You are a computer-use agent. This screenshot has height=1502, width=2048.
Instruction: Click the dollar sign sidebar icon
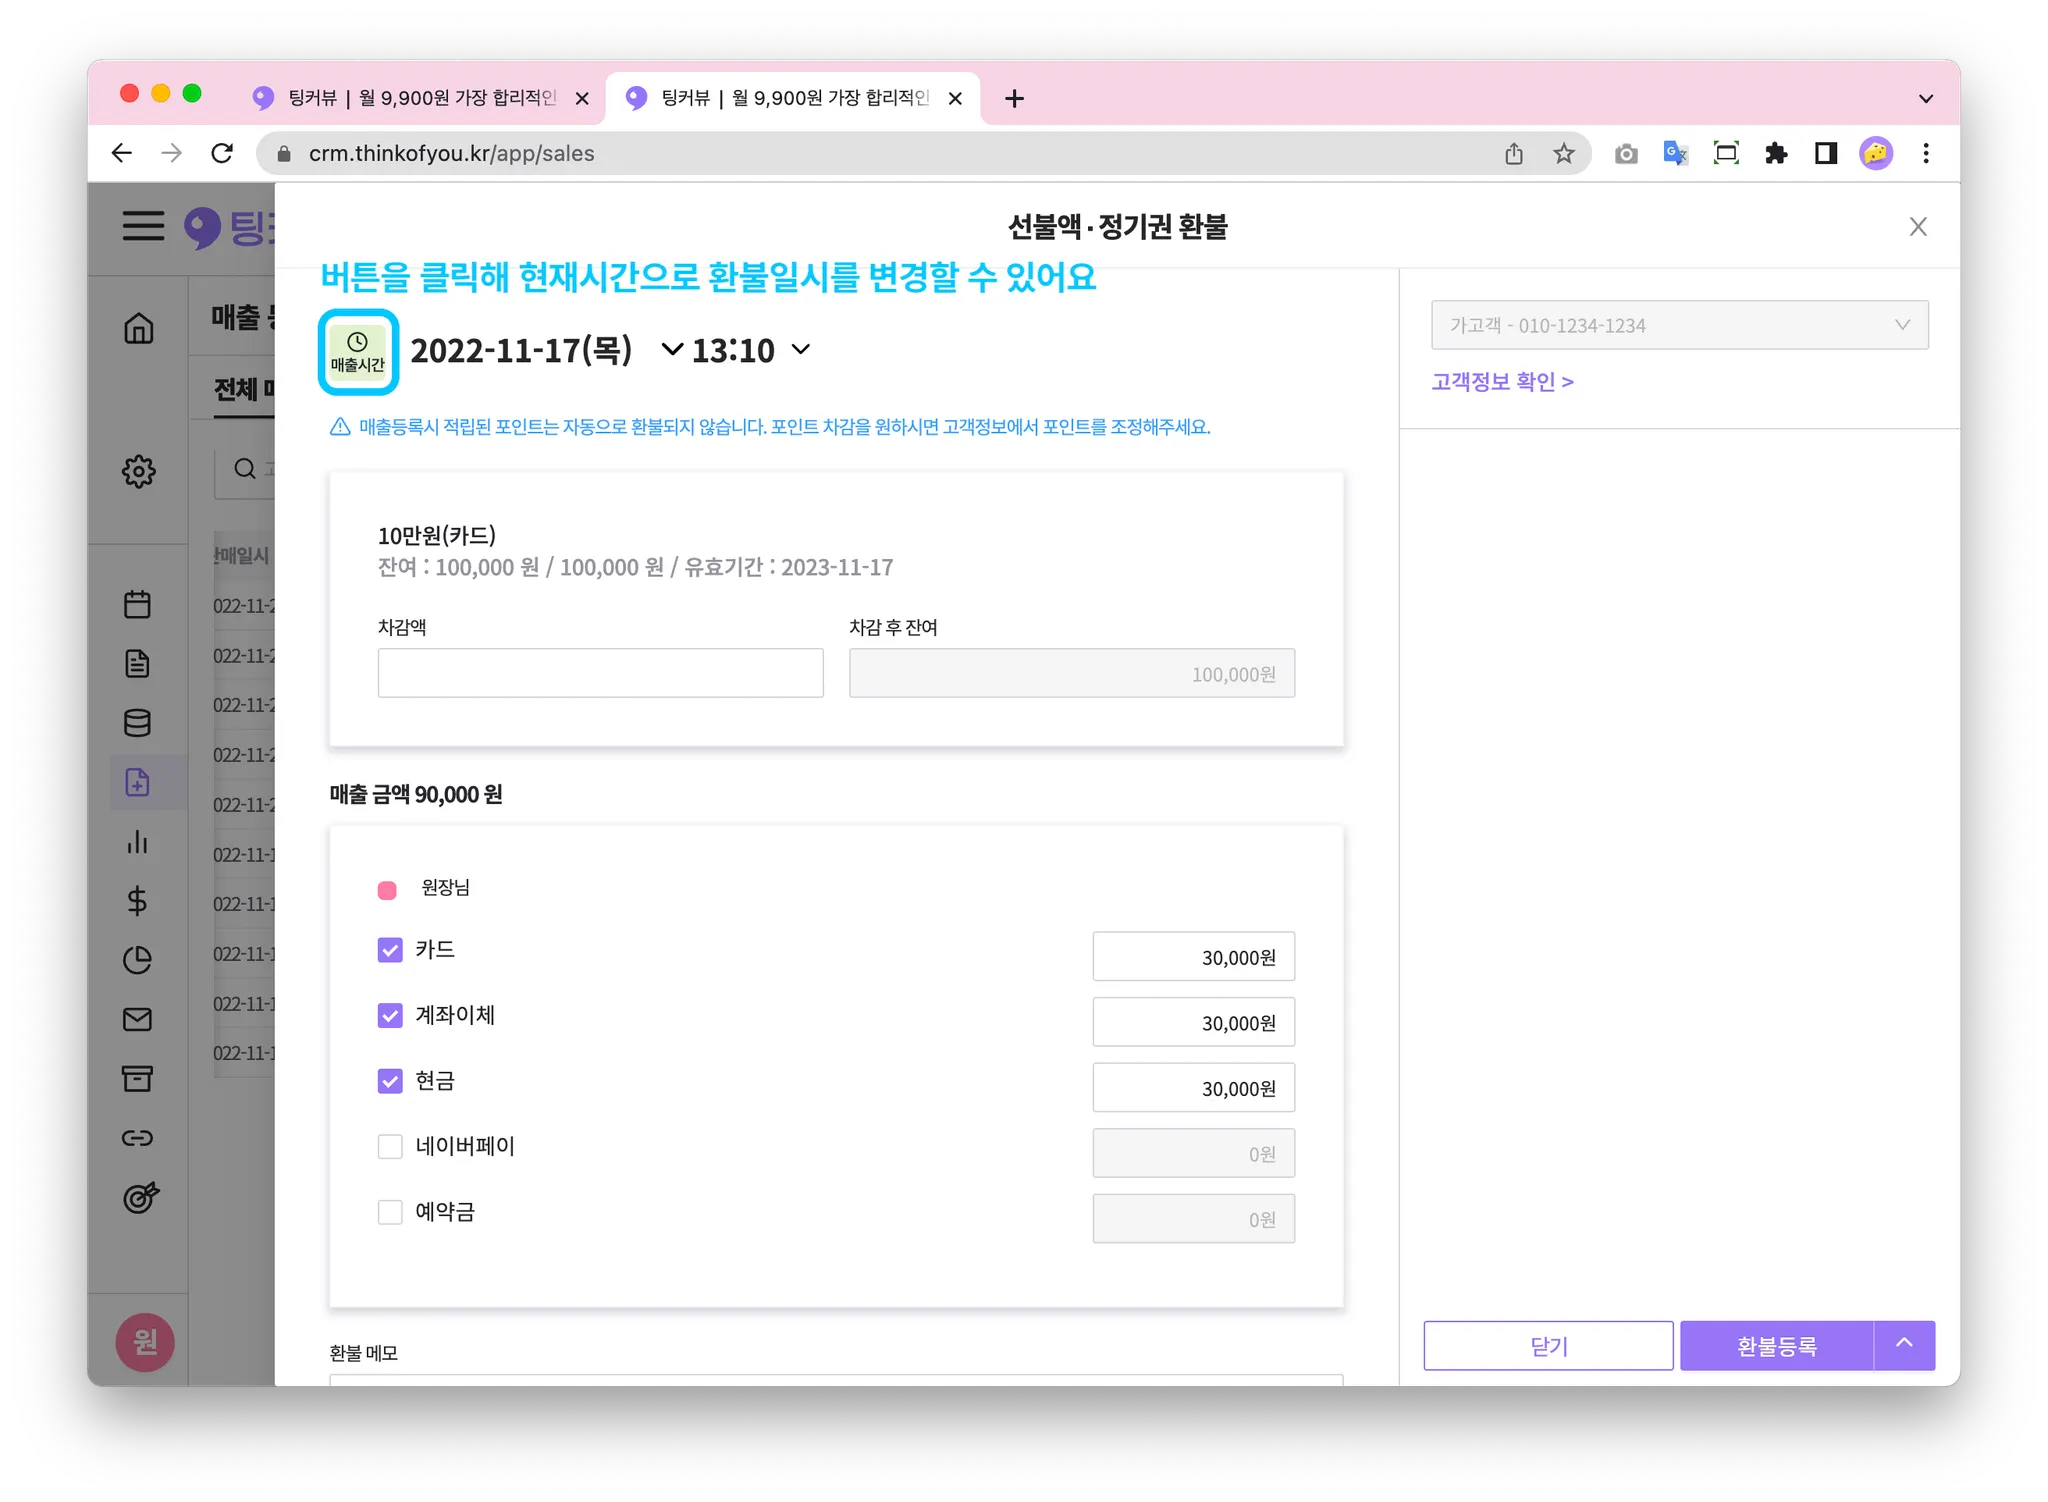coord(138,901)
